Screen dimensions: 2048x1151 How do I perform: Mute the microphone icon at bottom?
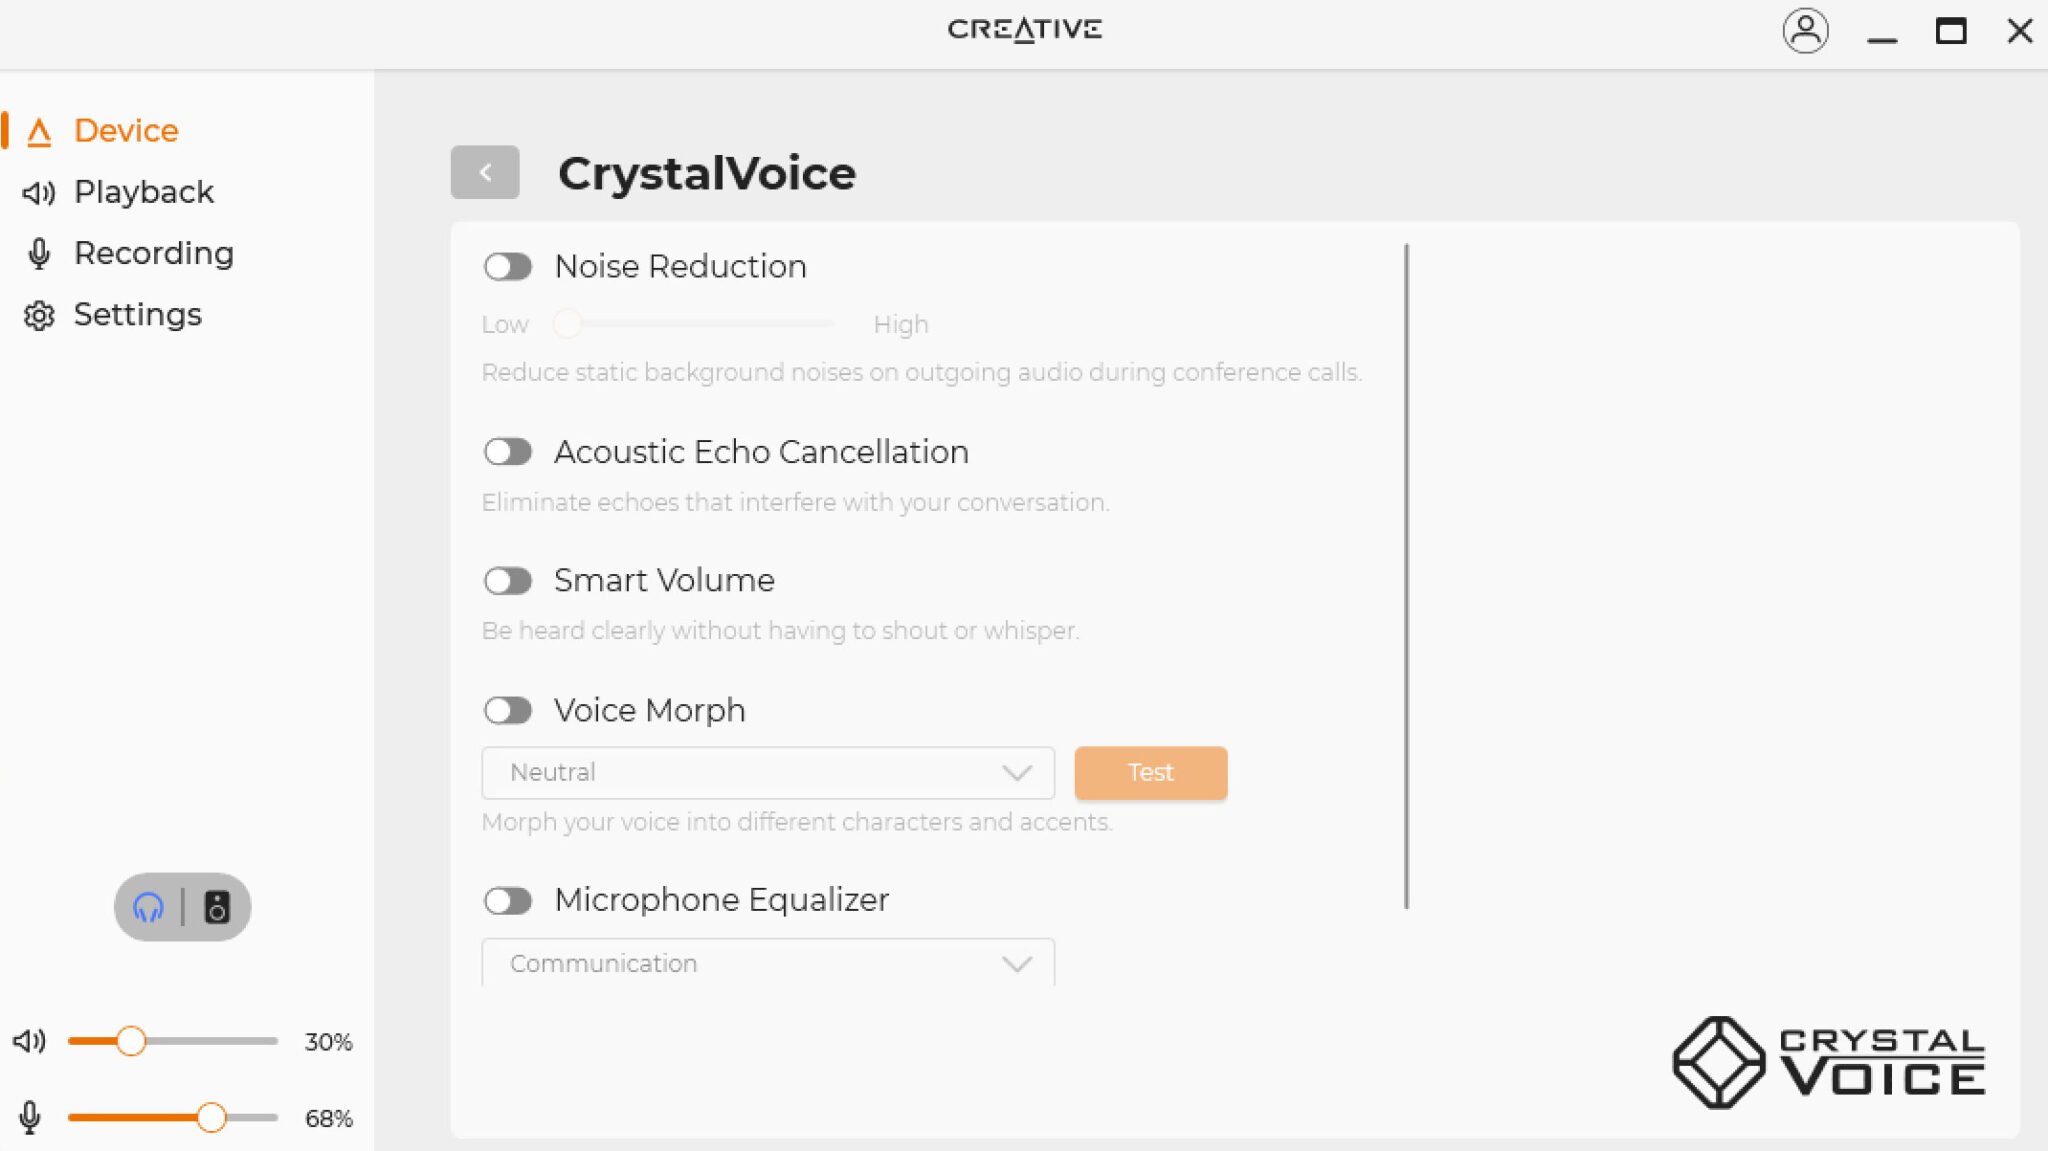30,1117
